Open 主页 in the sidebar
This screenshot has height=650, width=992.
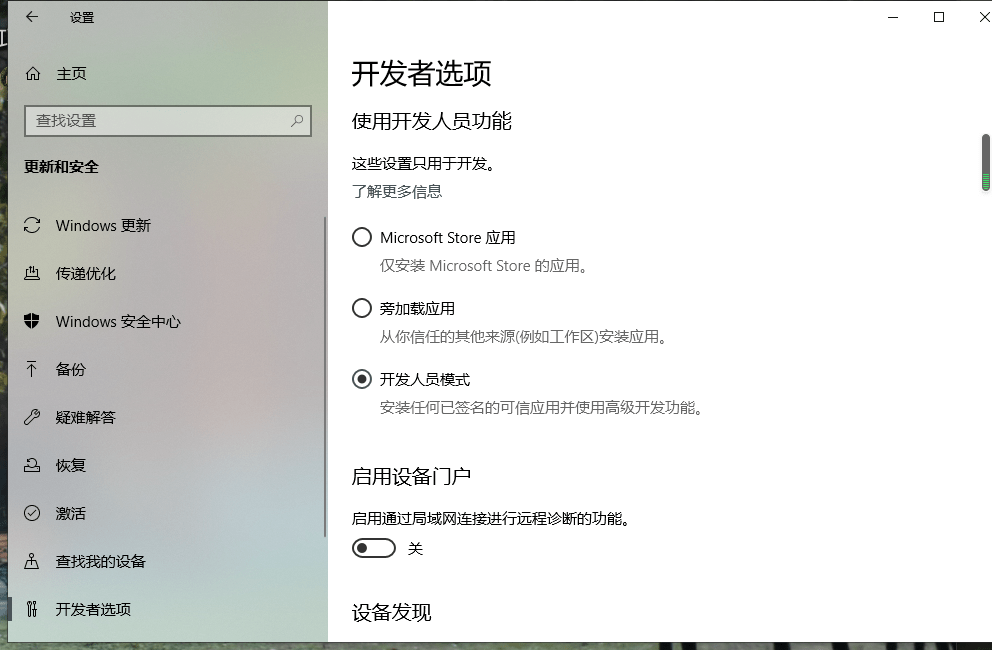tap(168, 74)
